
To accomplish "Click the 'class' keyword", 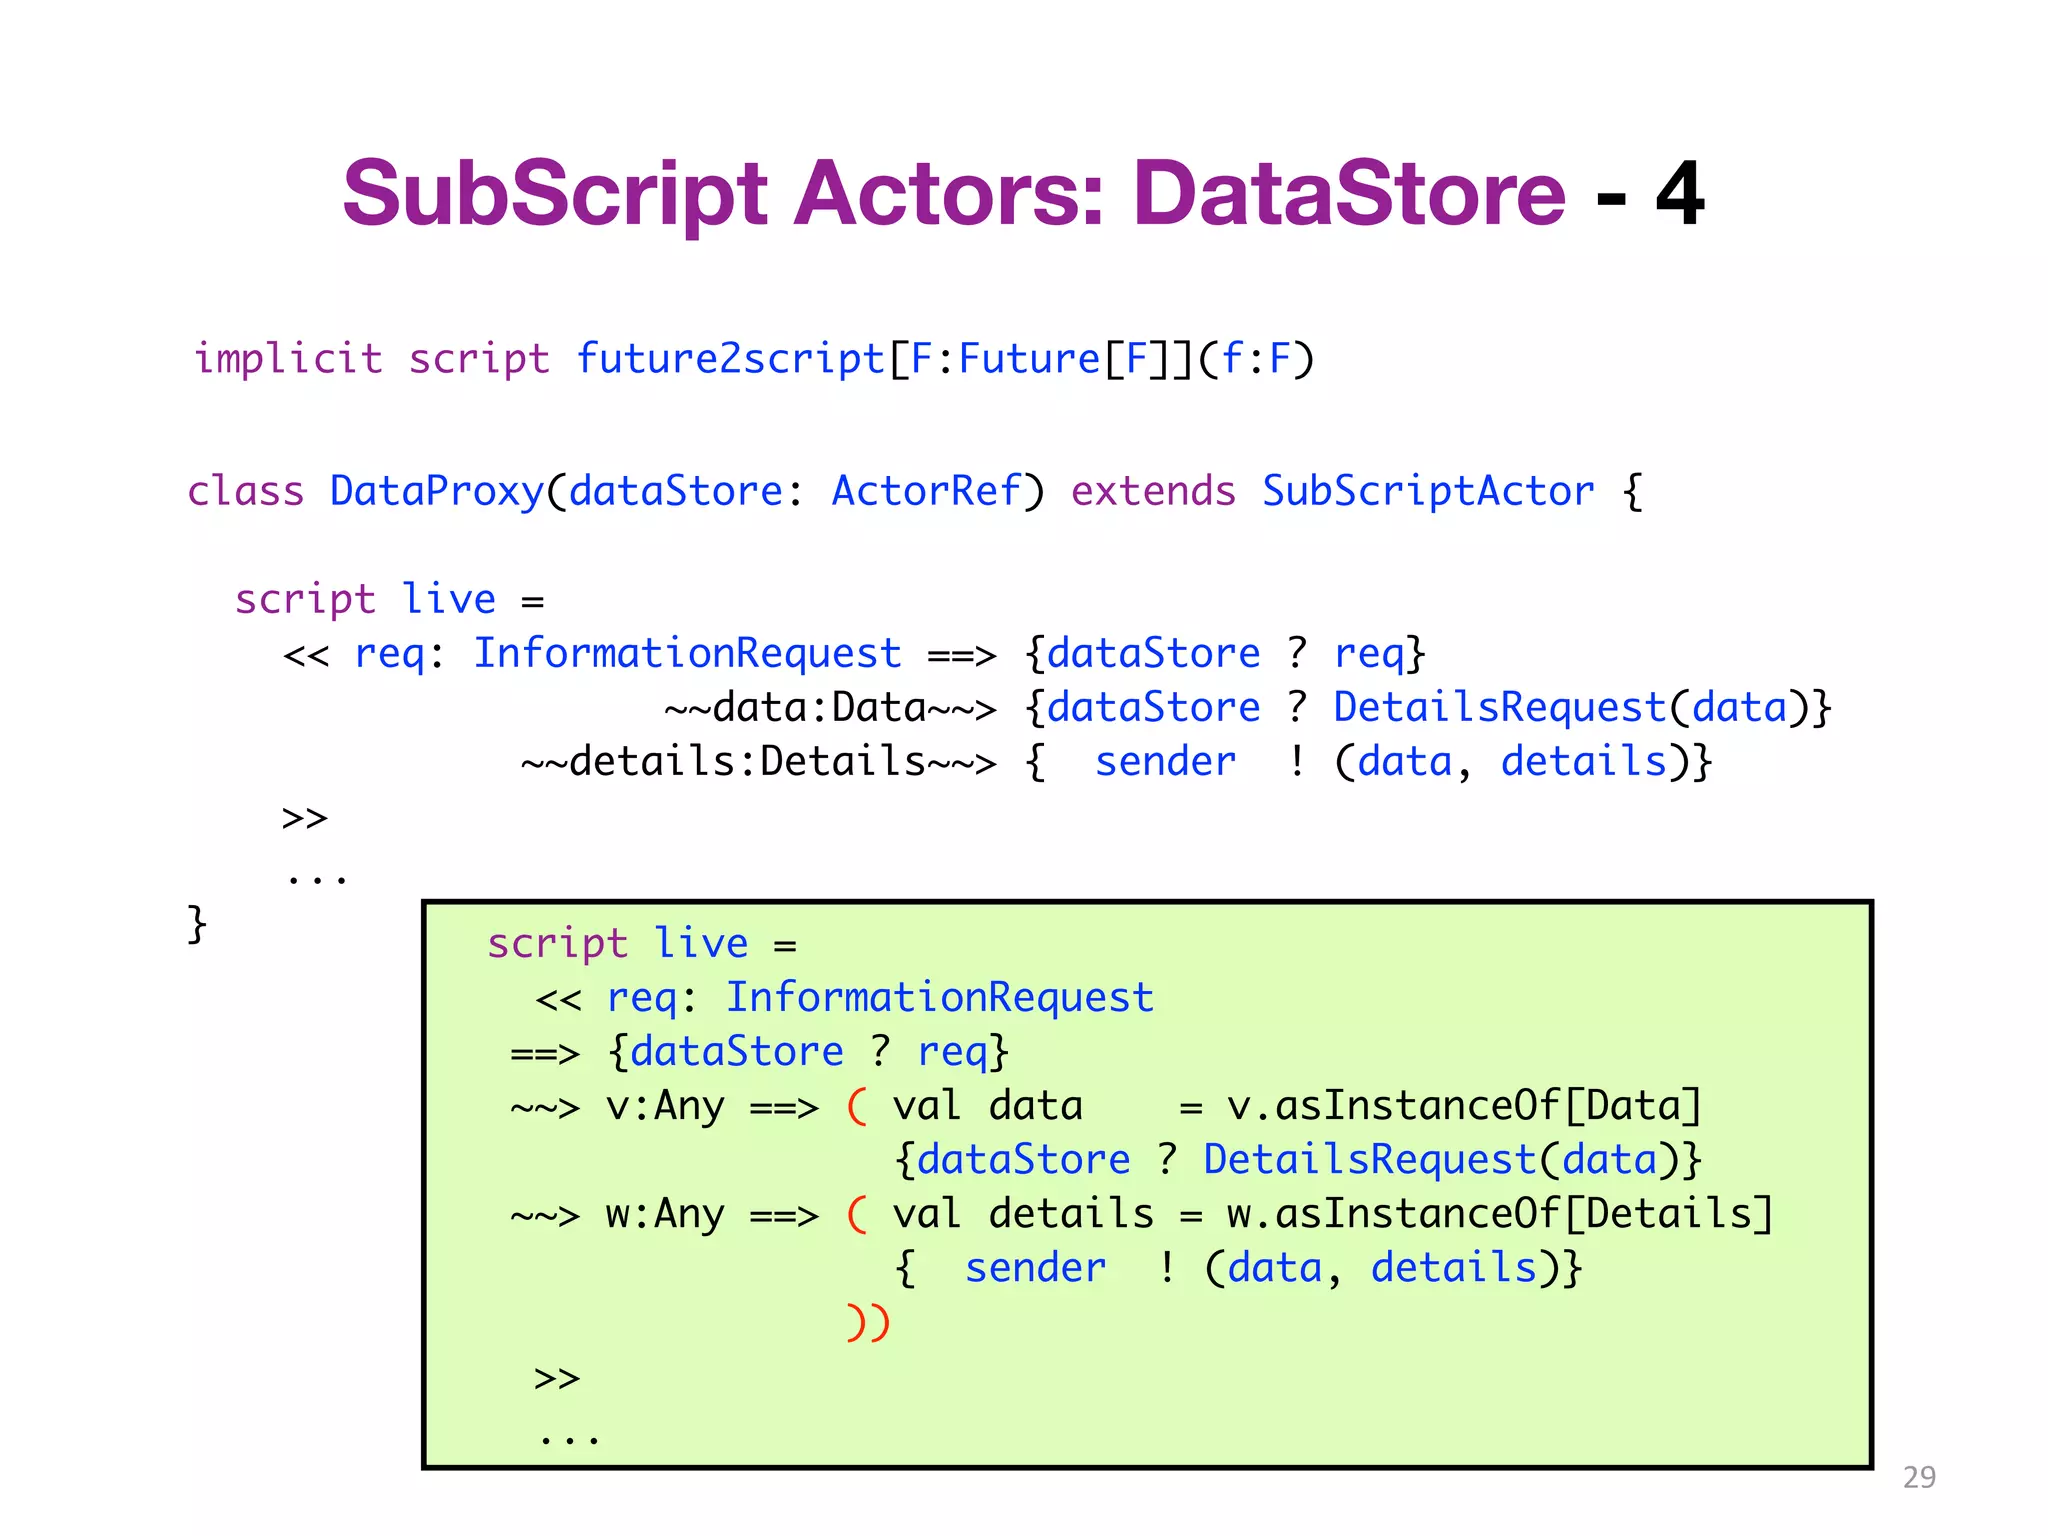I will tap(246, 492).
